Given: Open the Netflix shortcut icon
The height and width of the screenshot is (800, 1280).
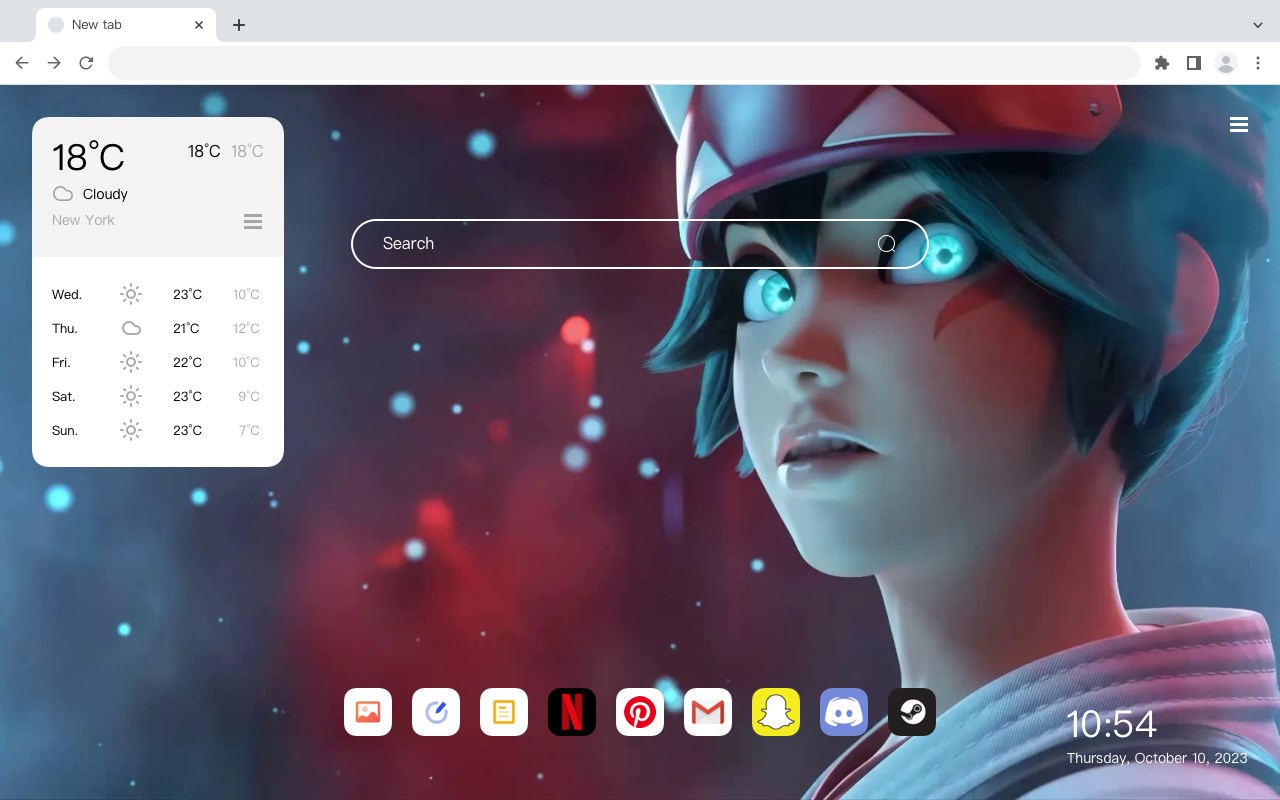Looking at the screenshot, I should tap(572, 712).
